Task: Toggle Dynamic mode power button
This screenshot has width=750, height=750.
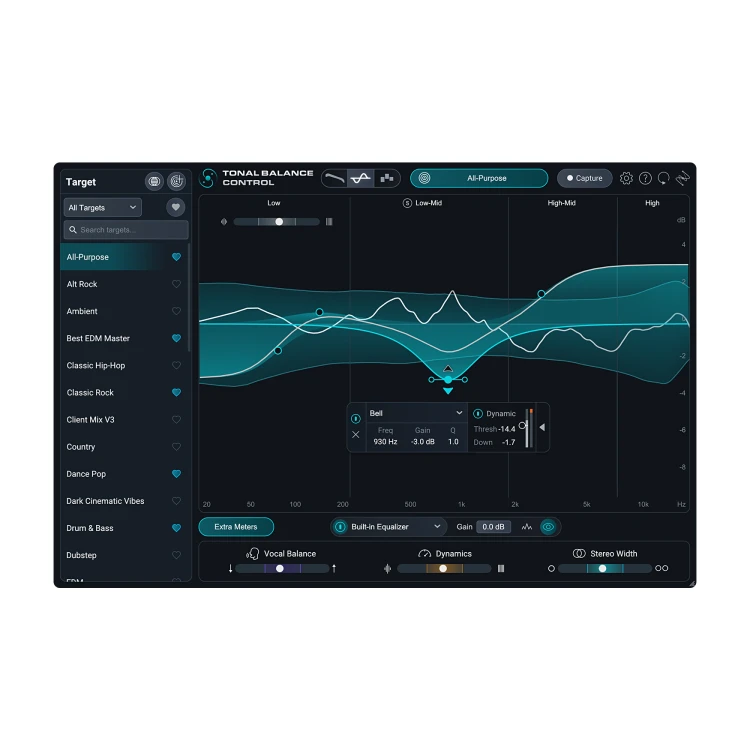Action: pos(478,413)
